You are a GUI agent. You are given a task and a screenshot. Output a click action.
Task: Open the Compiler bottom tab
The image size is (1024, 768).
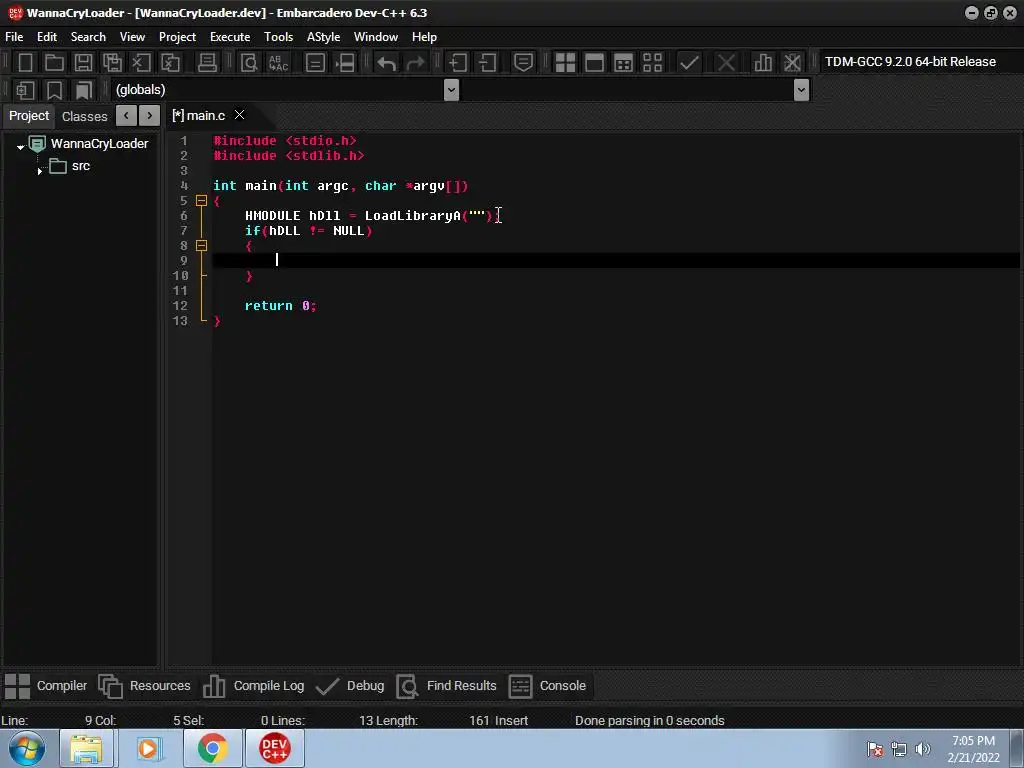46,686
